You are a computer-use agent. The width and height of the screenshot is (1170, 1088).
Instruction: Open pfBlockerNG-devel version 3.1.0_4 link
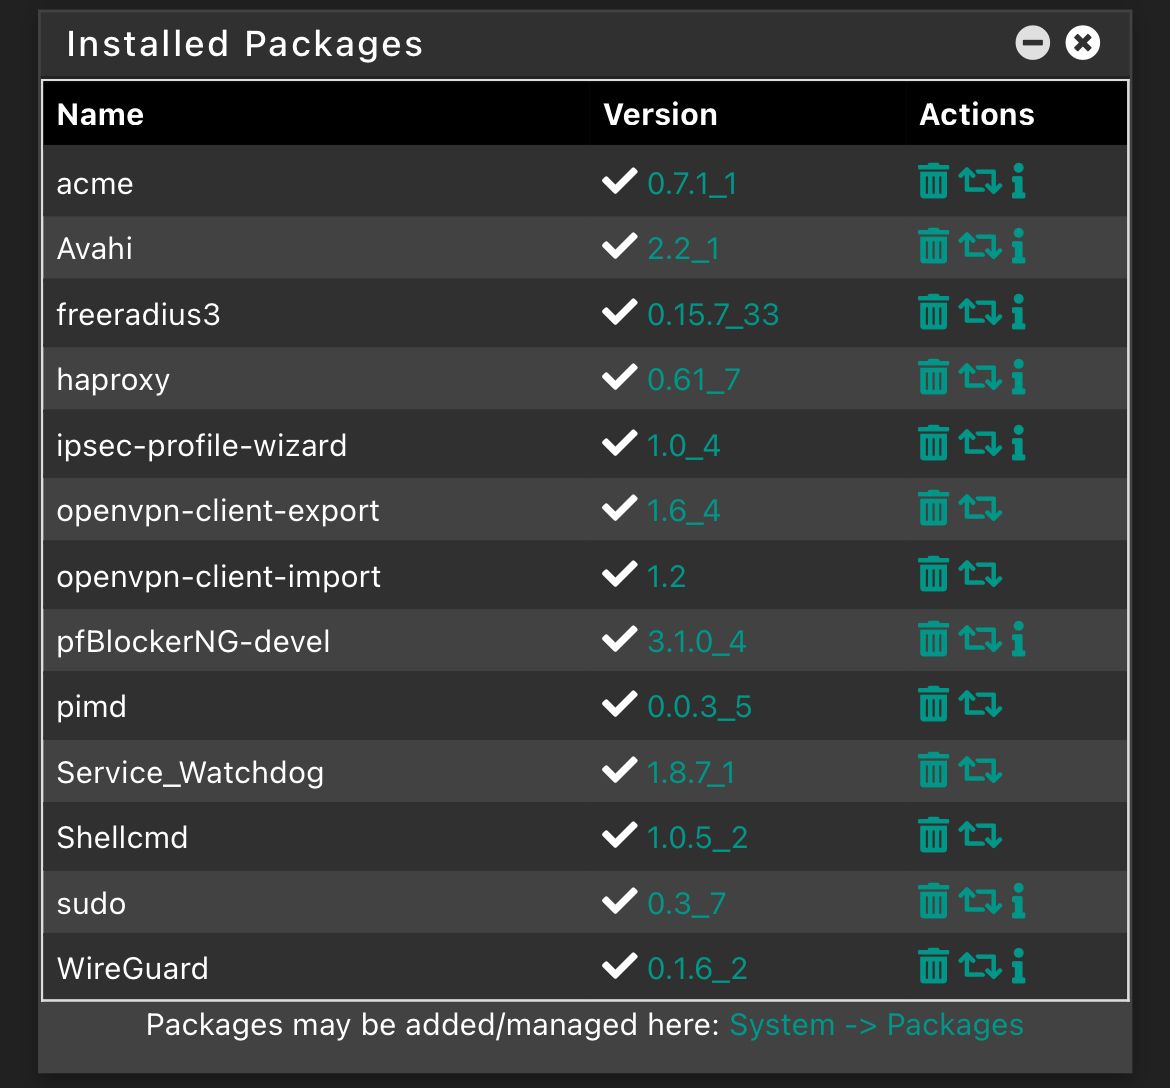pyautogui.click(x=697, y=642)
